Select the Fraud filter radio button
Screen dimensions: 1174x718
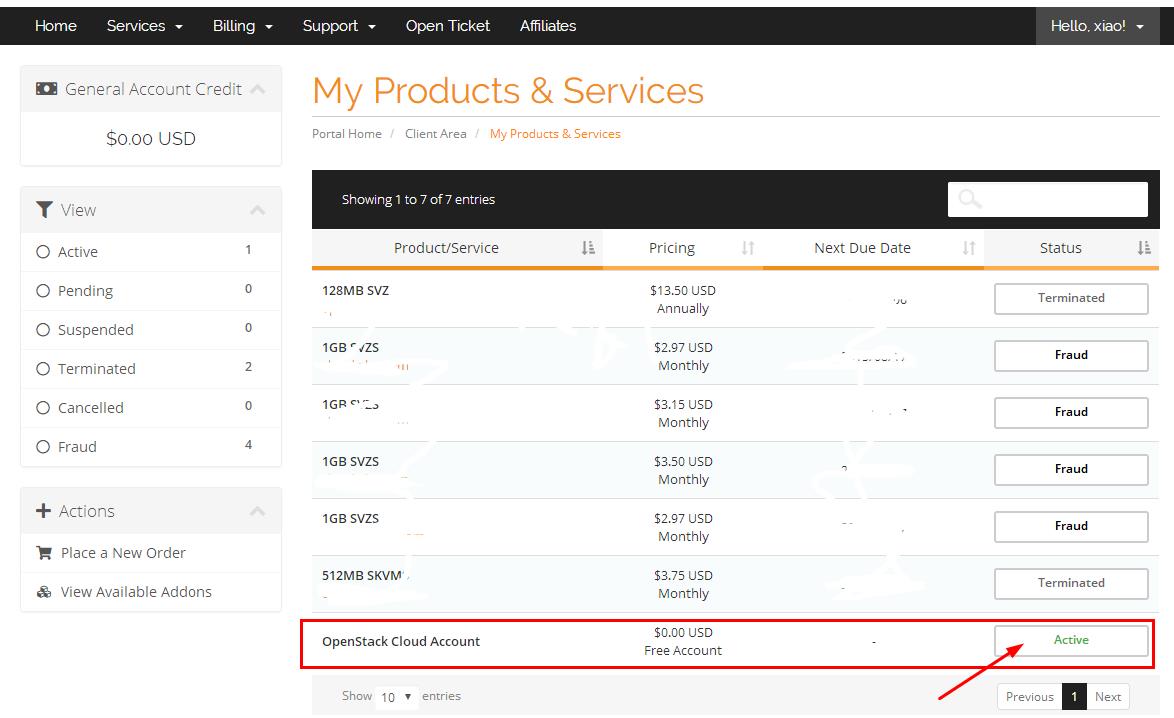click(43, 446)
